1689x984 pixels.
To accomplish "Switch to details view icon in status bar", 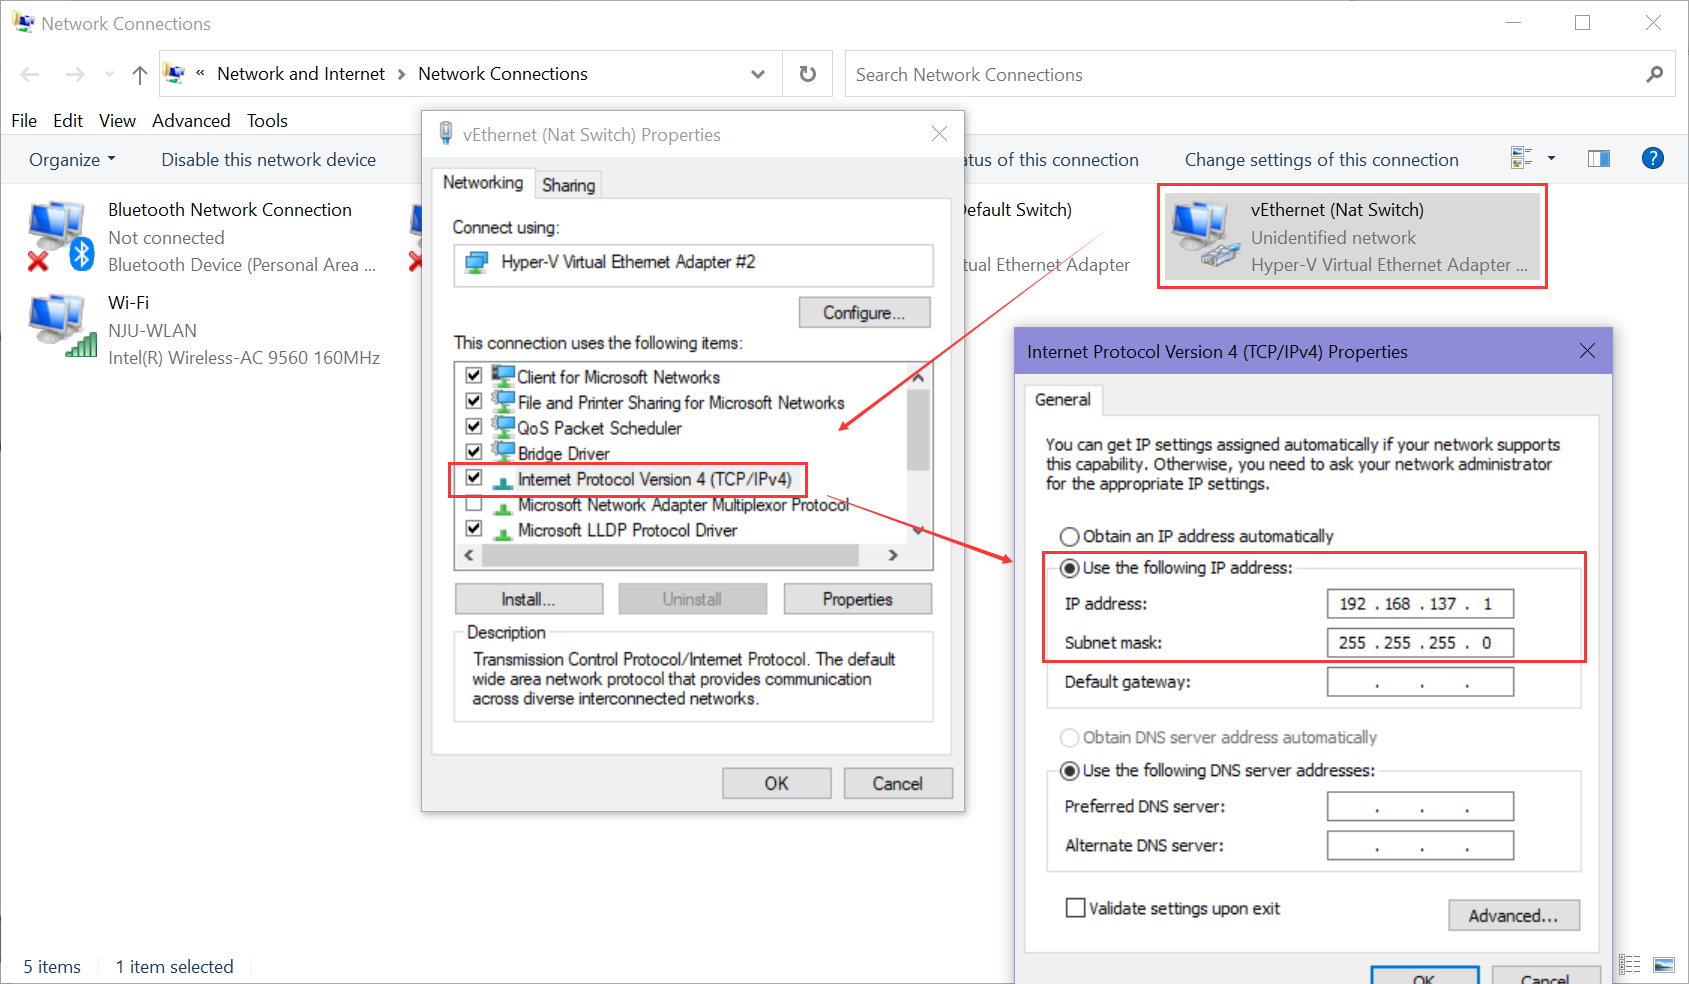I will [x=1630, y=965].
